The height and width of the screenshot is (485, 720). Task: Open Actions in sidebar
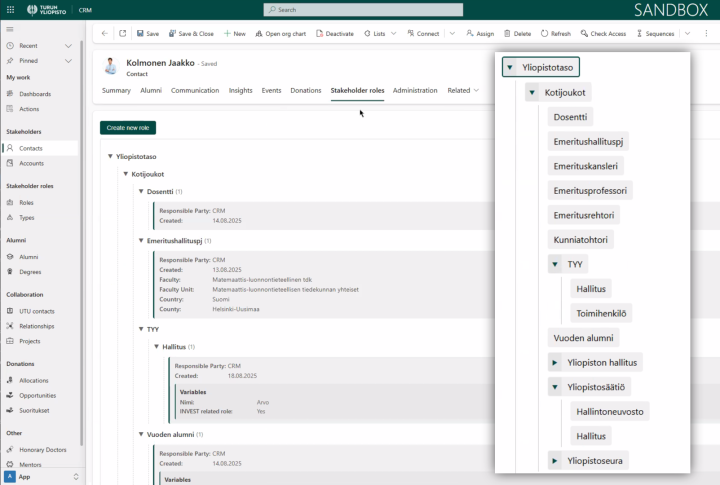pos(39,109)
